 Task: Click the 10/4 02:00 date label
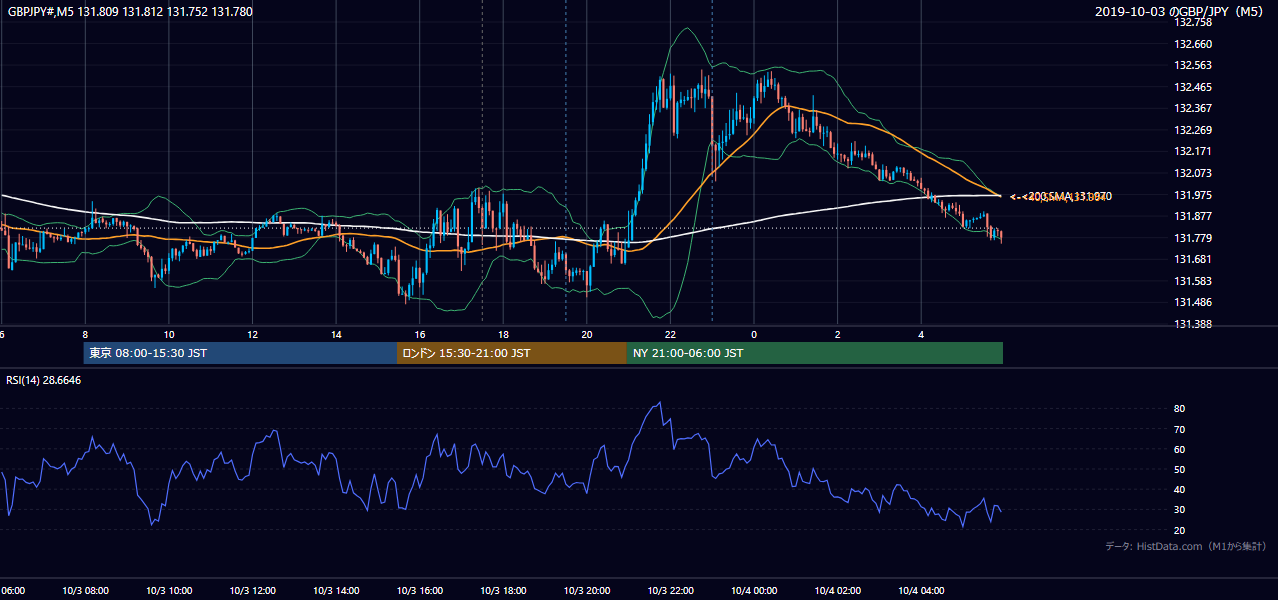837,591
